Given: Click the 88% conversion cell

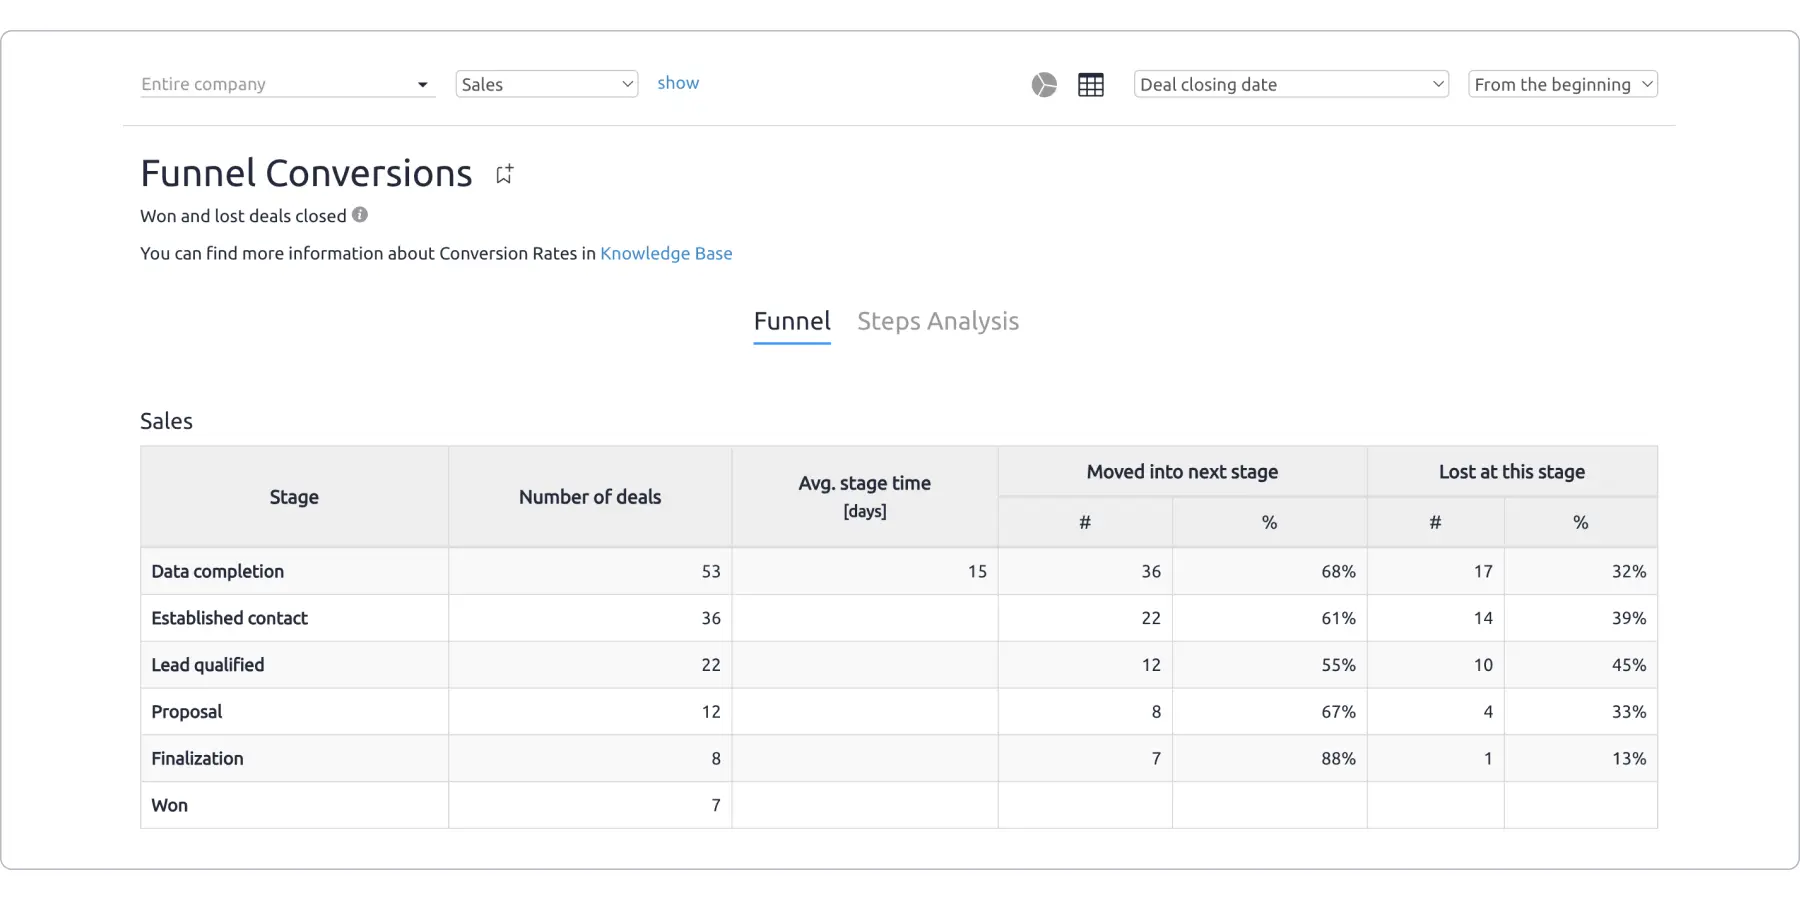Looking at the screenshot, I should pos(1269,758).
